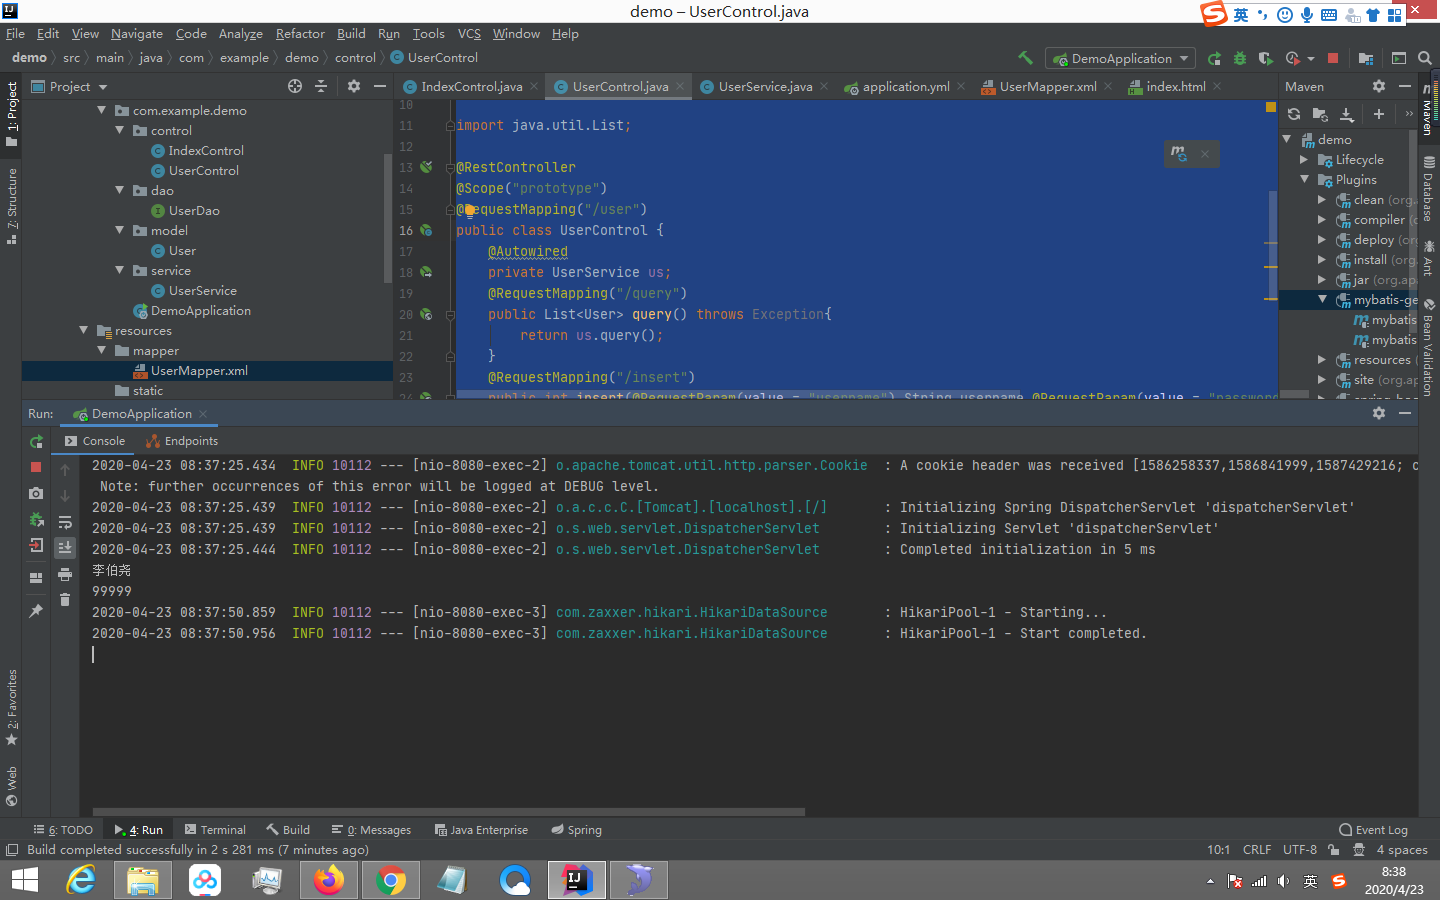Rerun application icon in Run panel
The width and height of the screenshot is (1440, 900).
click(36, 441)
